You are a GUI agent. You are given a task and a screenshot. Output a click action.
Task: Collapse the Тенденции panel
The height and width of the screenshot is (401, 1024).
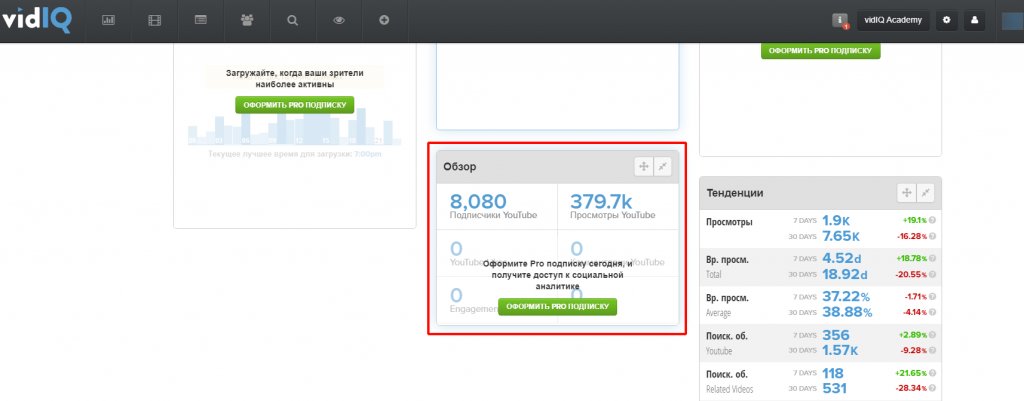pyautogui.click(x=925, y=193)
